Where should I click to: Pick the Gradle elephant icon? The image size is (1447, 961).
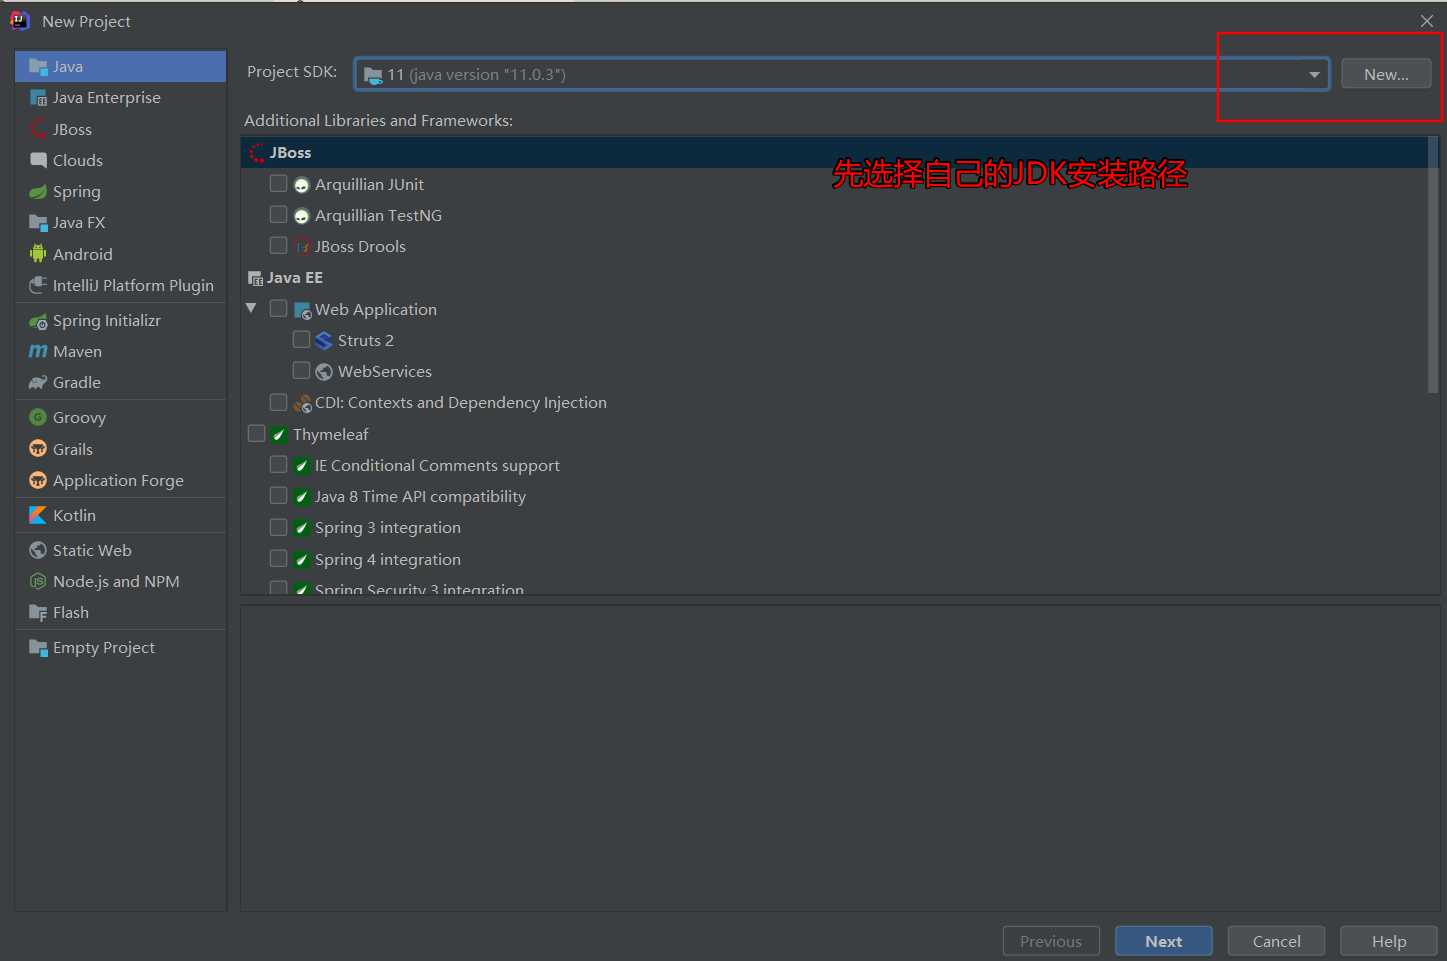[x=39, y=383]
